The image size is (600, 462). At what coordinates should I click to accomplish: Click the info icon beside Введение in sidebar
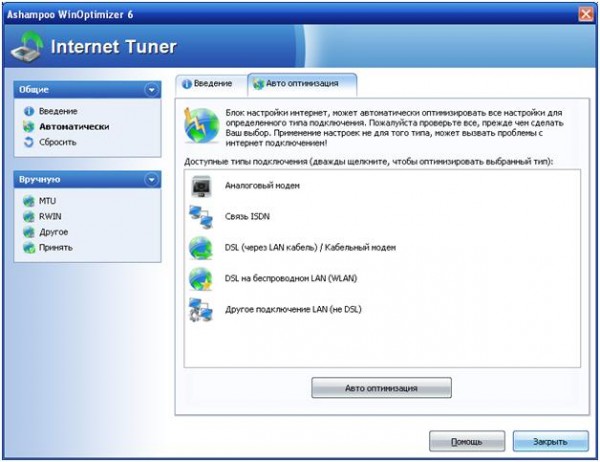click(x=29, y=111)
